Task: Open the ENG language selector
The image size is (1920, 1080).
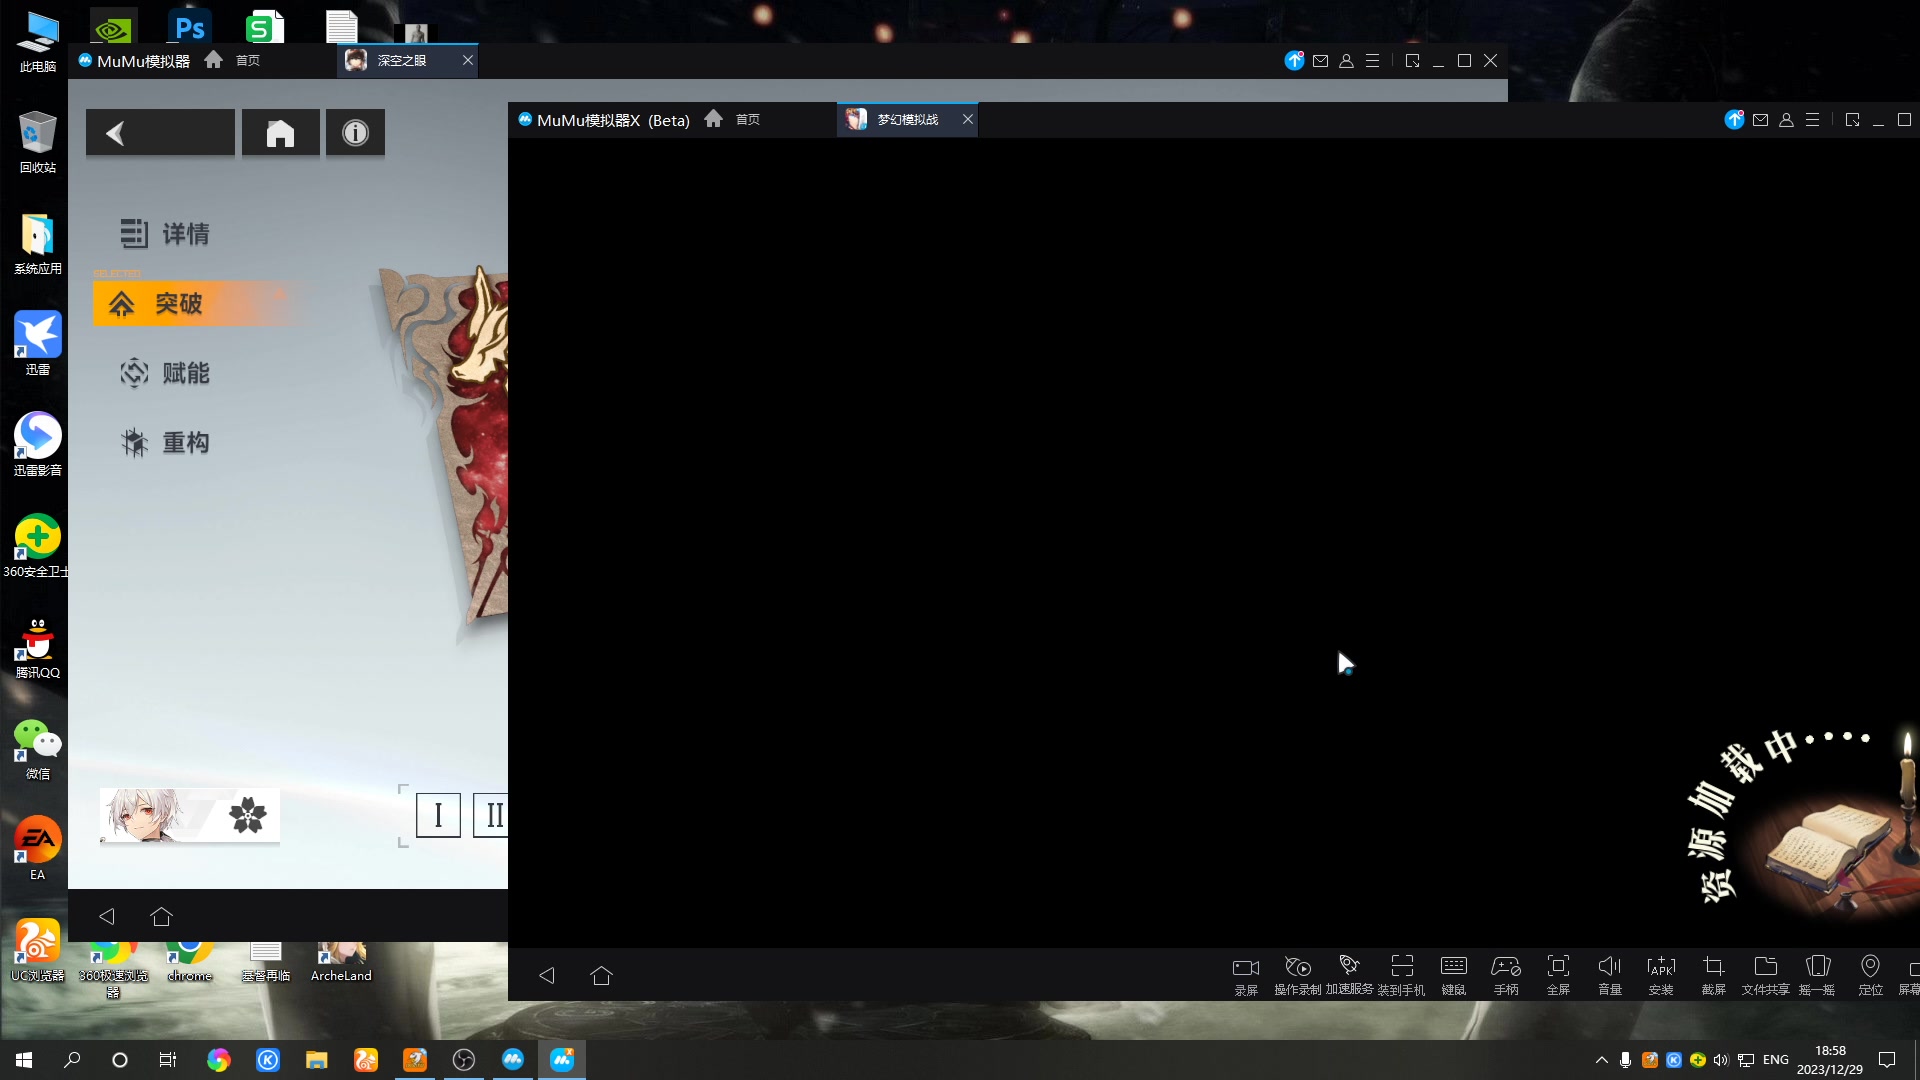Action: click(x=1774, y=1059)
